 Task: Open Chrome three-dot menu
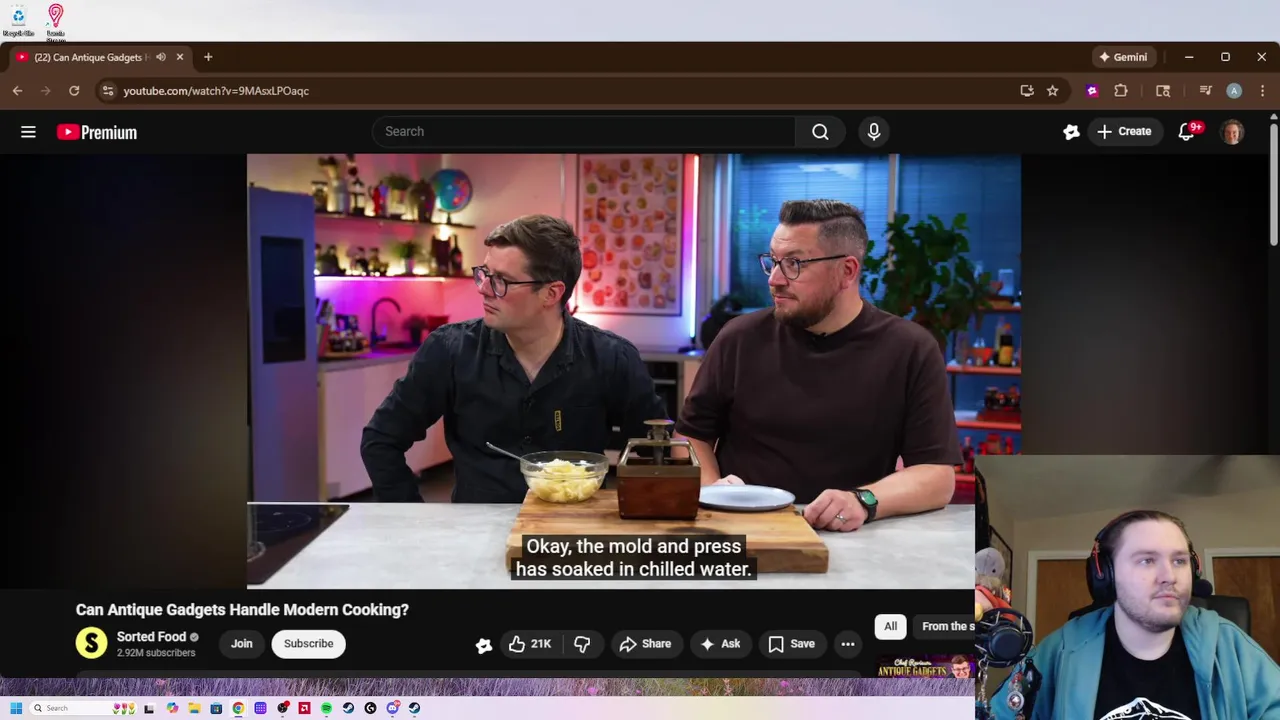coord(1262,91)
